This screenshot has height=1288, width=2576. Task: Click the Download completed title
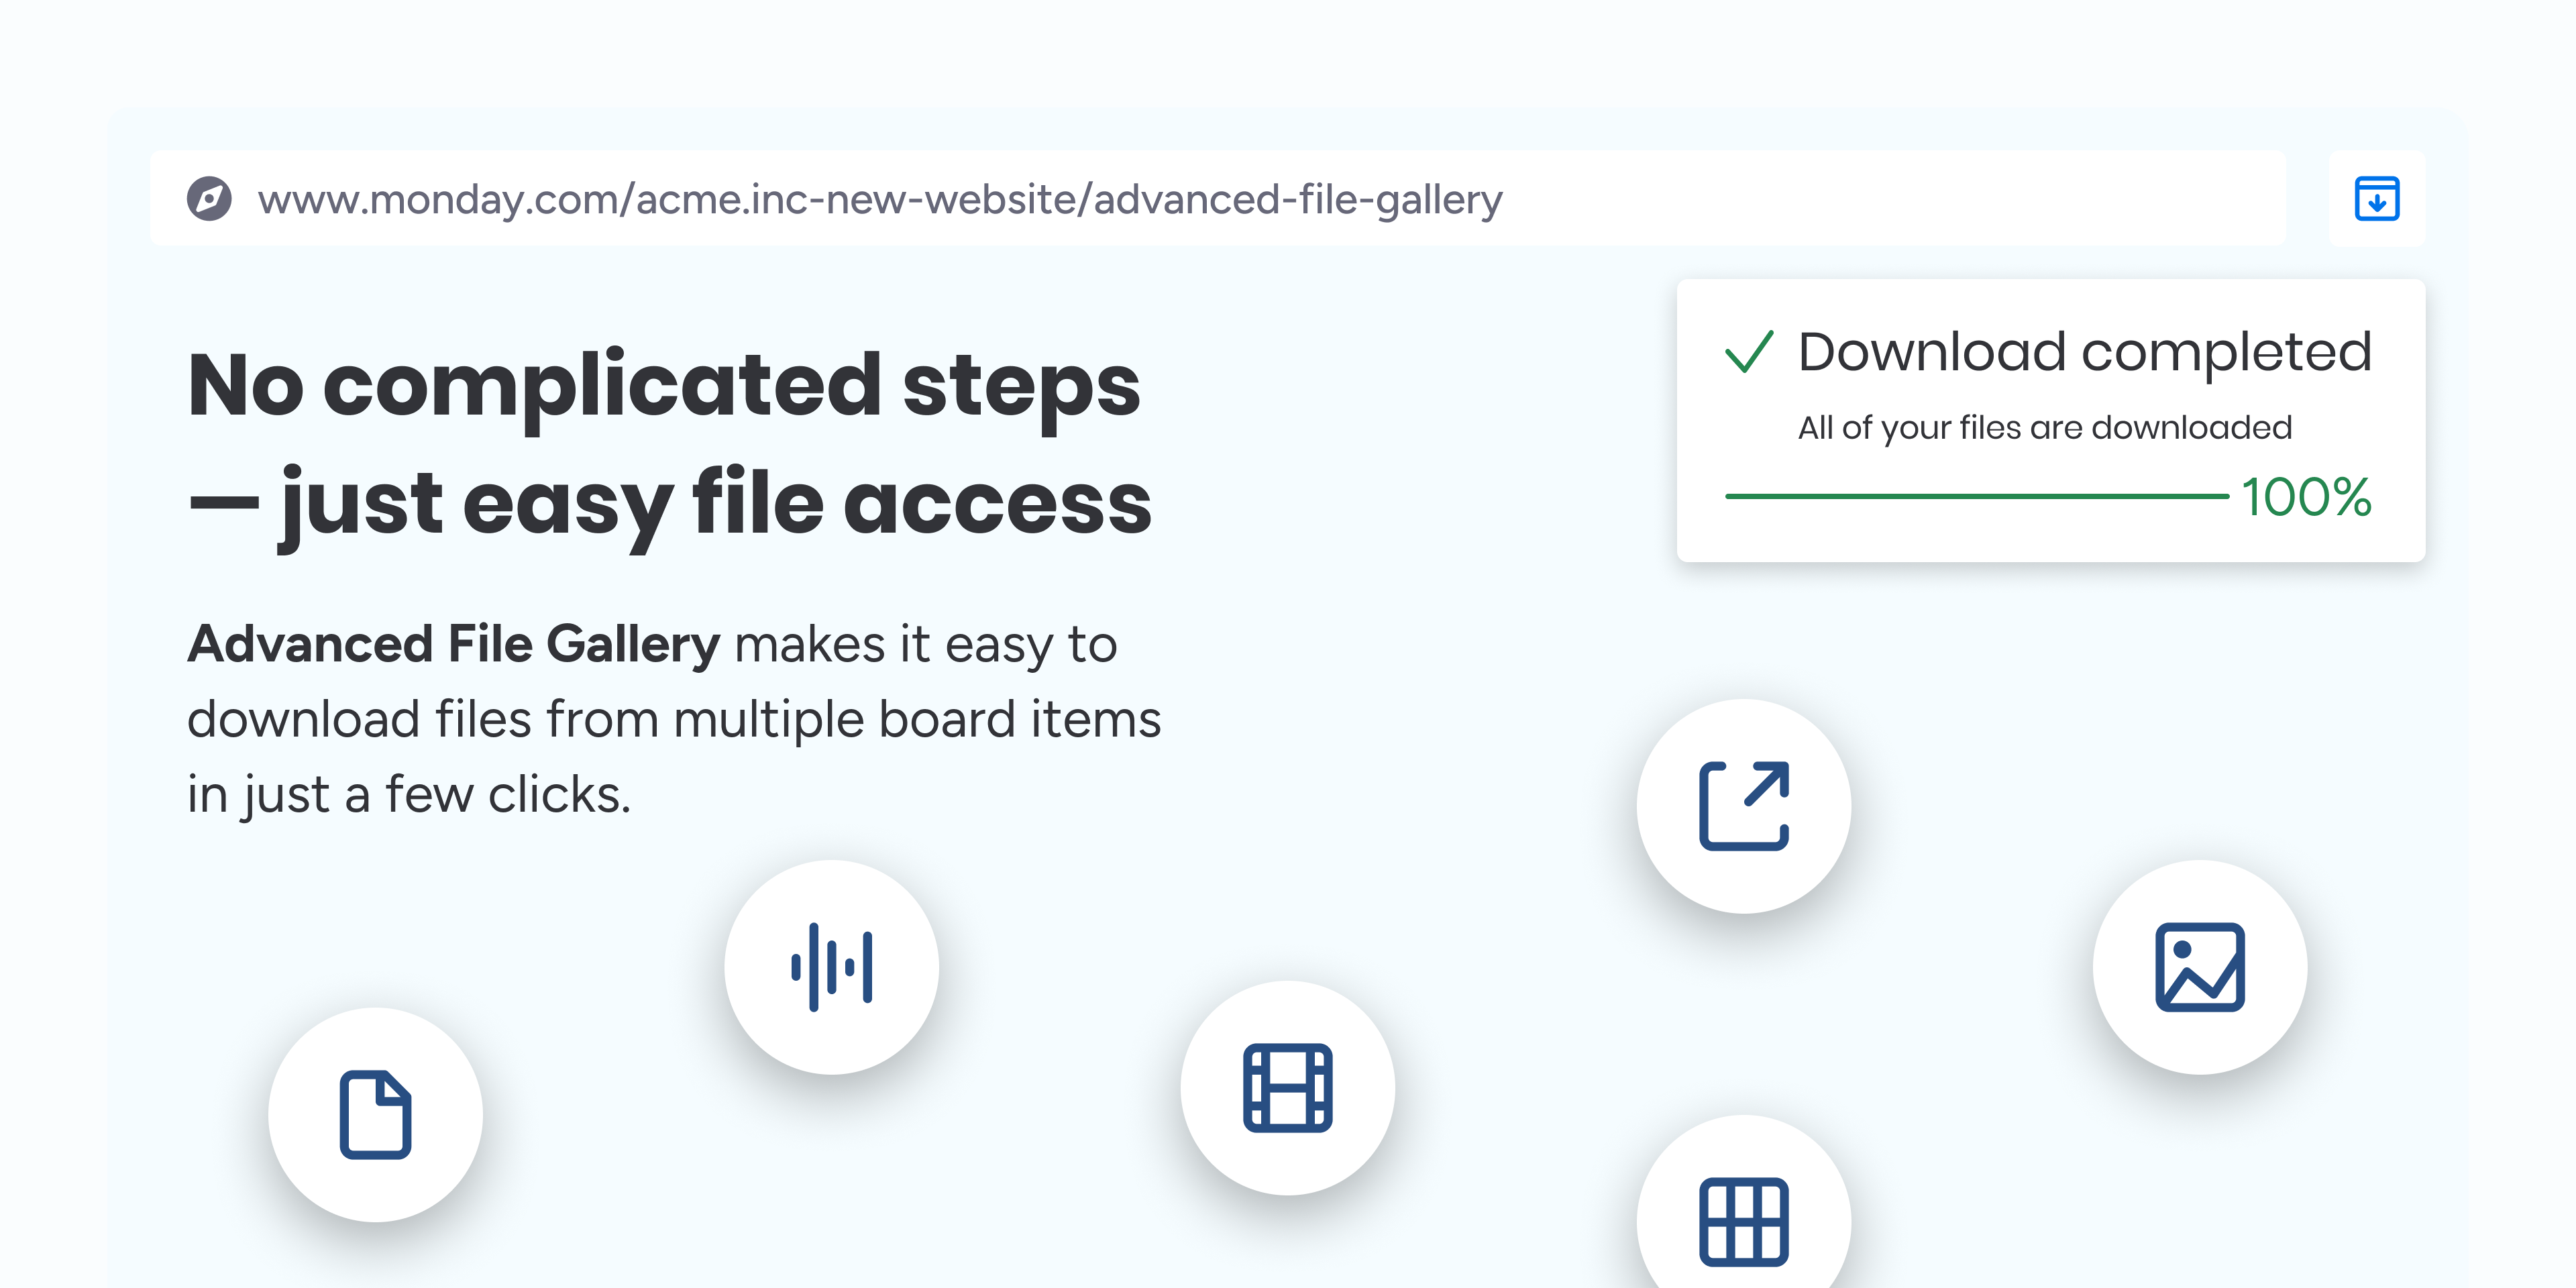[2084, 352]
